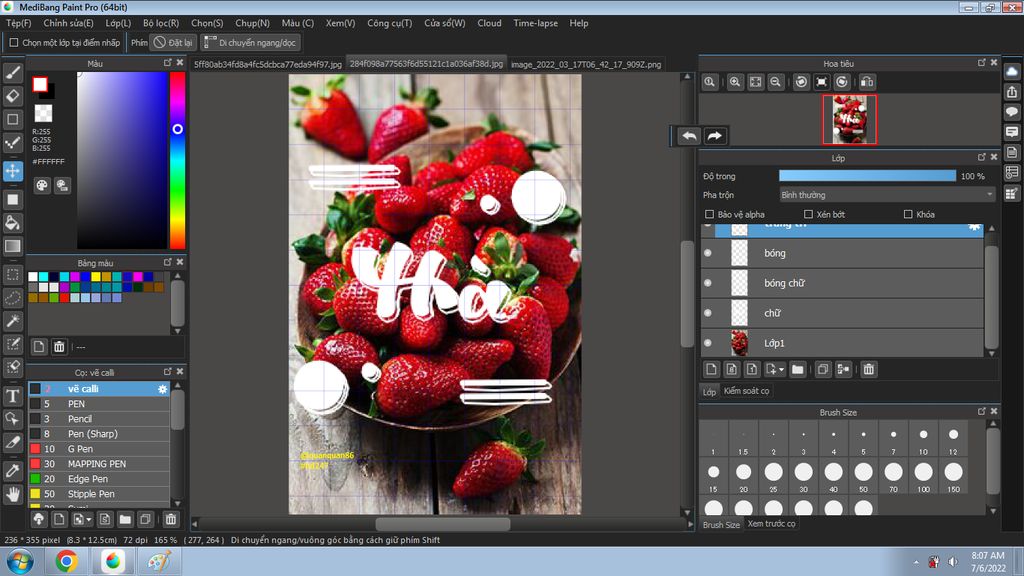Delete palette color with Bảng màu trash icon

click(x=59, y=346)
